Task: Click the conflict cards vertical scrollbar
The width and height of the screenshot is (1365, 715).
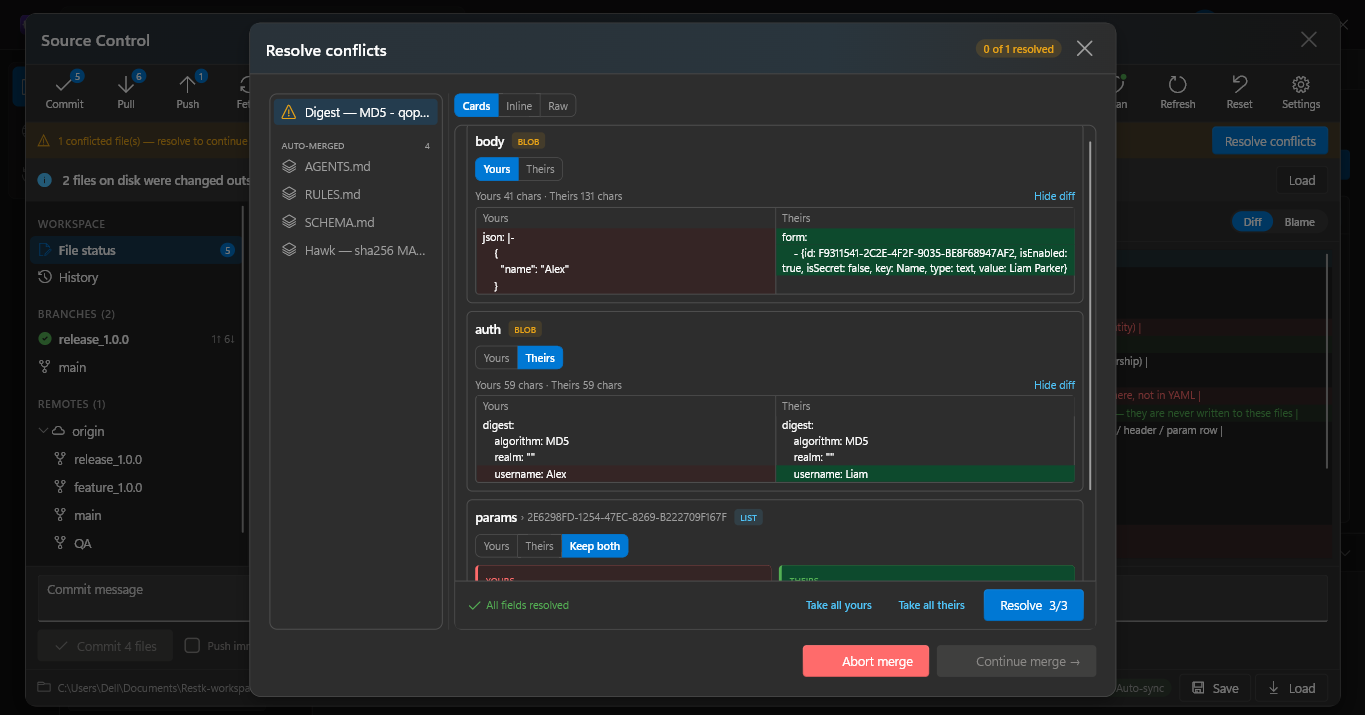Action: 1090,315
